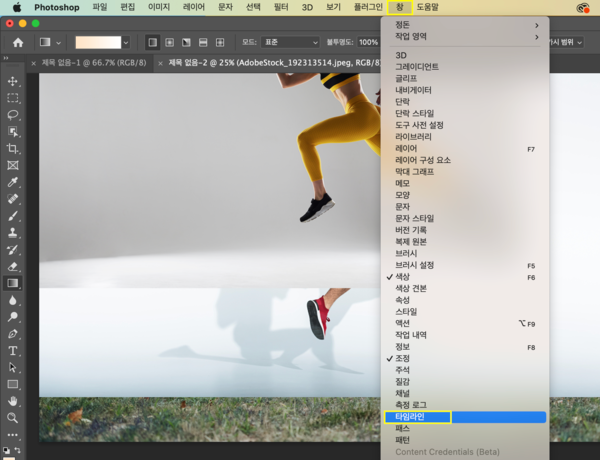
Task: Select the Crop tool
Action: tap(13, 148)
